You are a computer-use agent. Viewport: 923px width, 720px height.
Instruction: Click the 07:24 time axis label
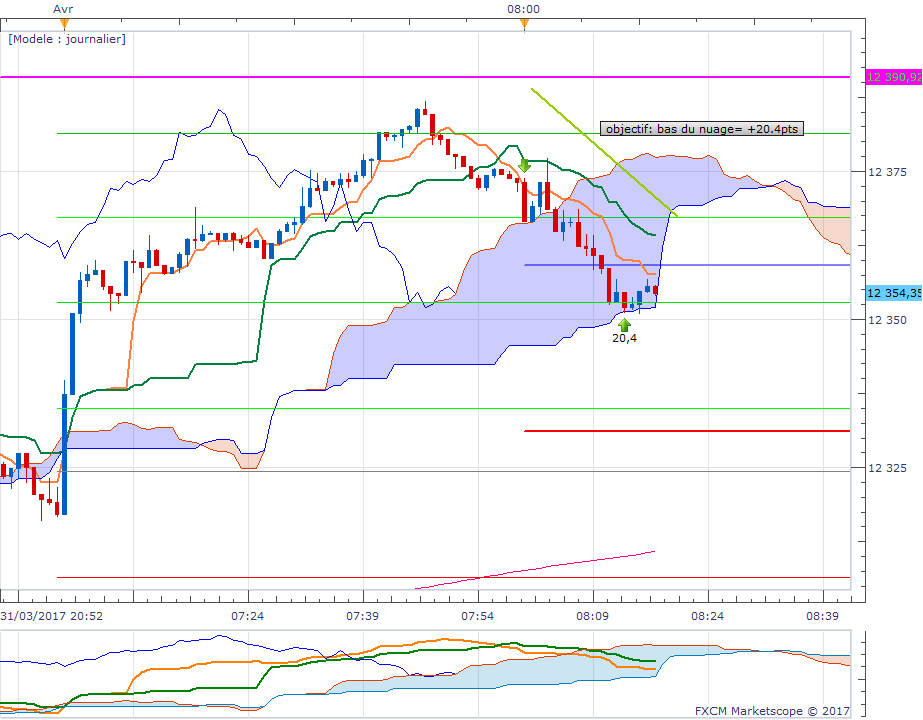(x=247, y=616)
